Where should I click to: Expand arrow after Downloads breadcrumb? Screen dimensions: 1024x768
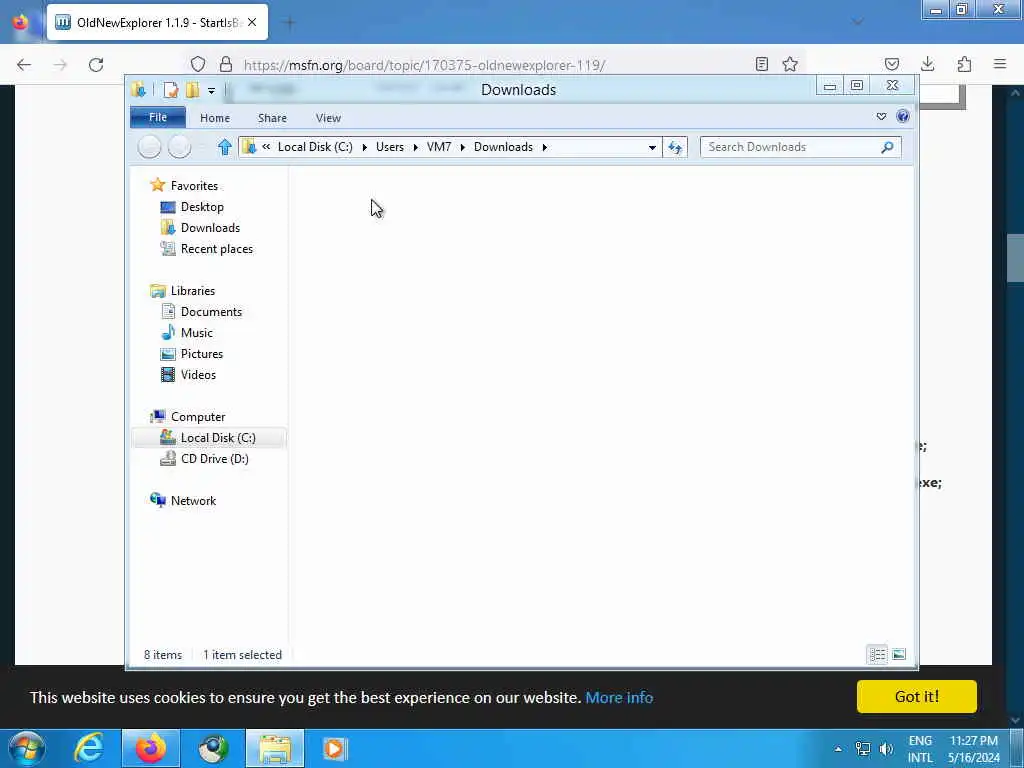click(x=544, y=148)
